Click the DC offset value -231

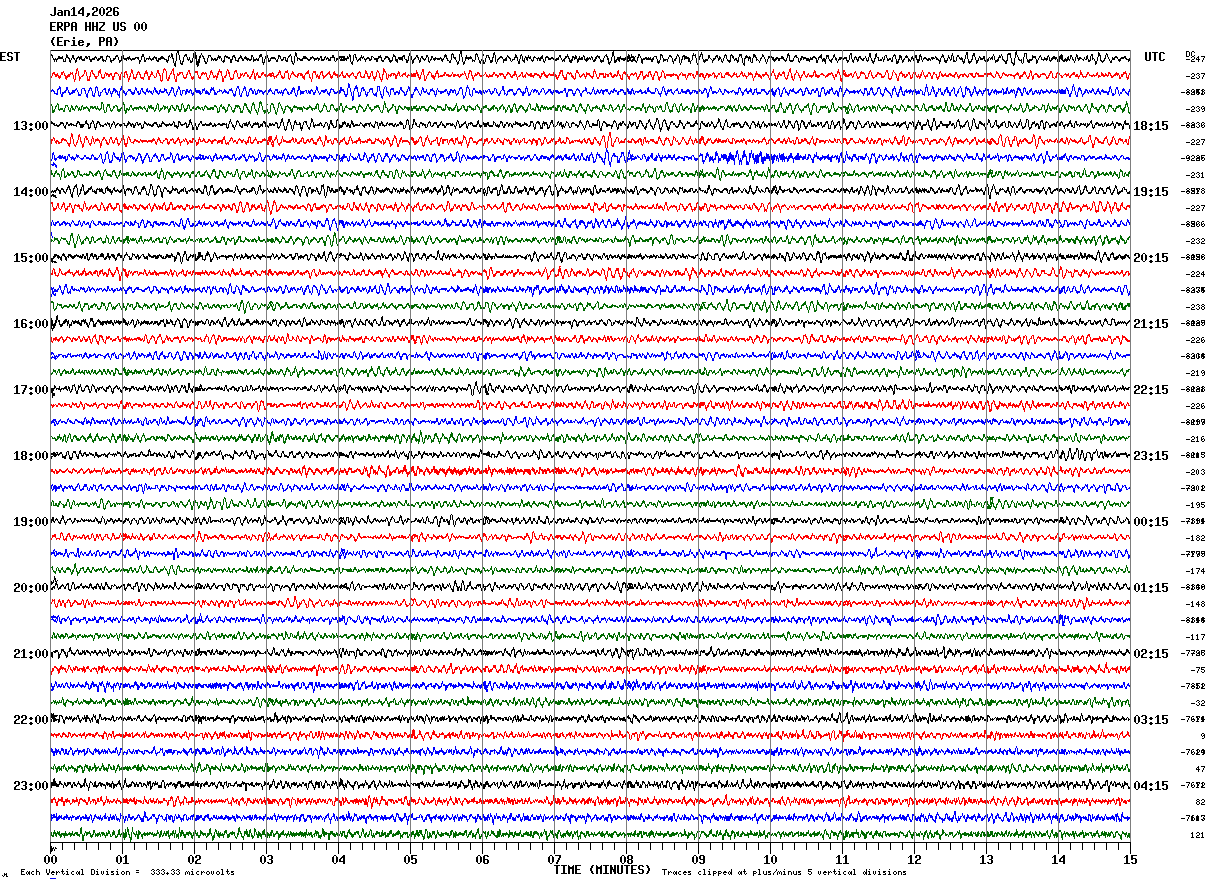[1195, 175]
